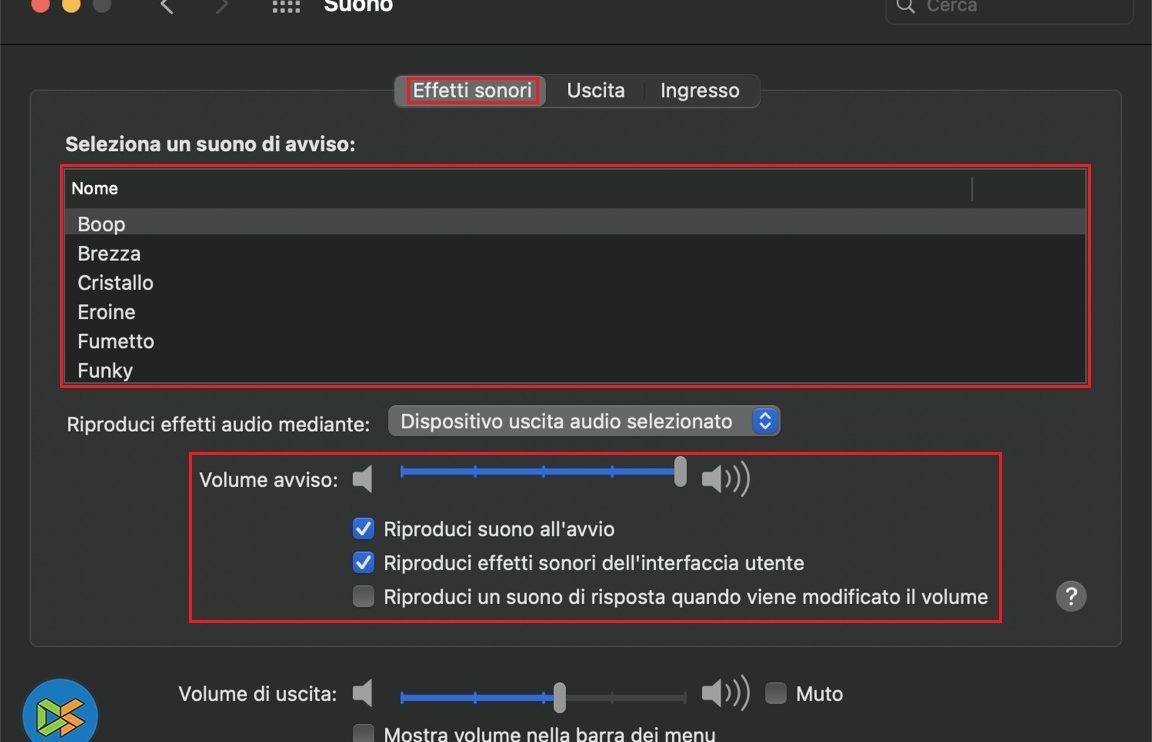Click the Volume avviso slider handle
The image size is (1152, 742).
point(680,471)
